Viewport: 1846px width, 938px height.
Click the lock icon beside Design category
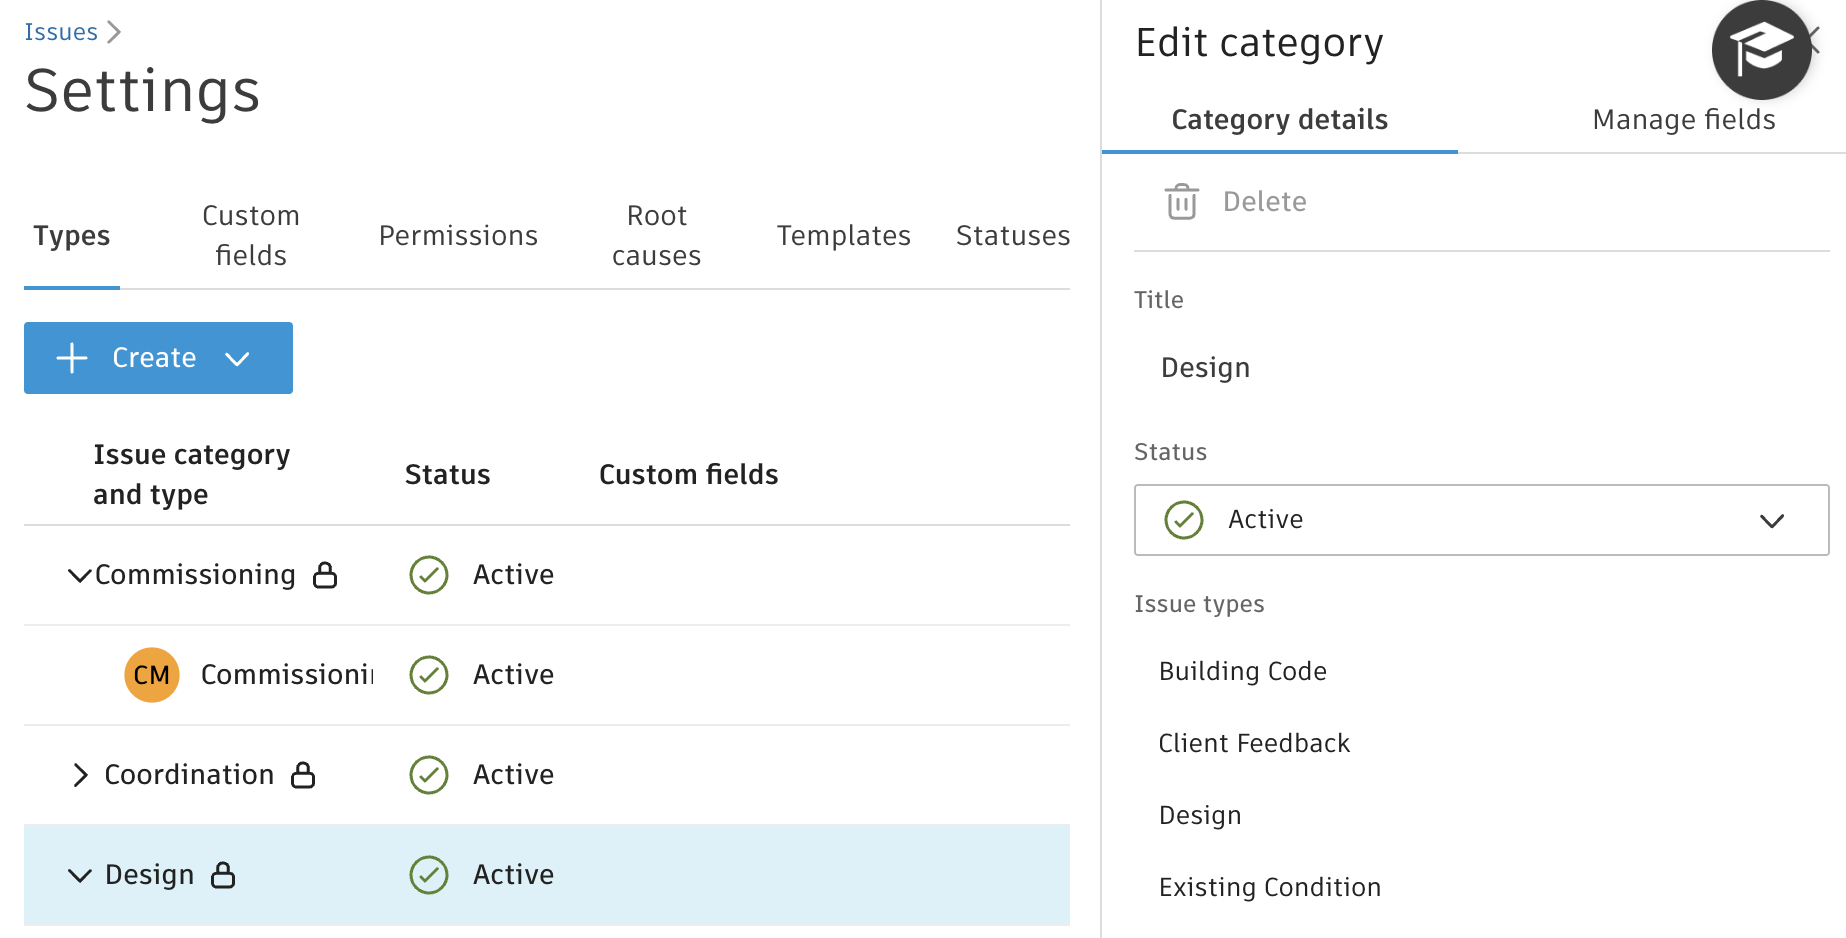(x=223, y=875)
